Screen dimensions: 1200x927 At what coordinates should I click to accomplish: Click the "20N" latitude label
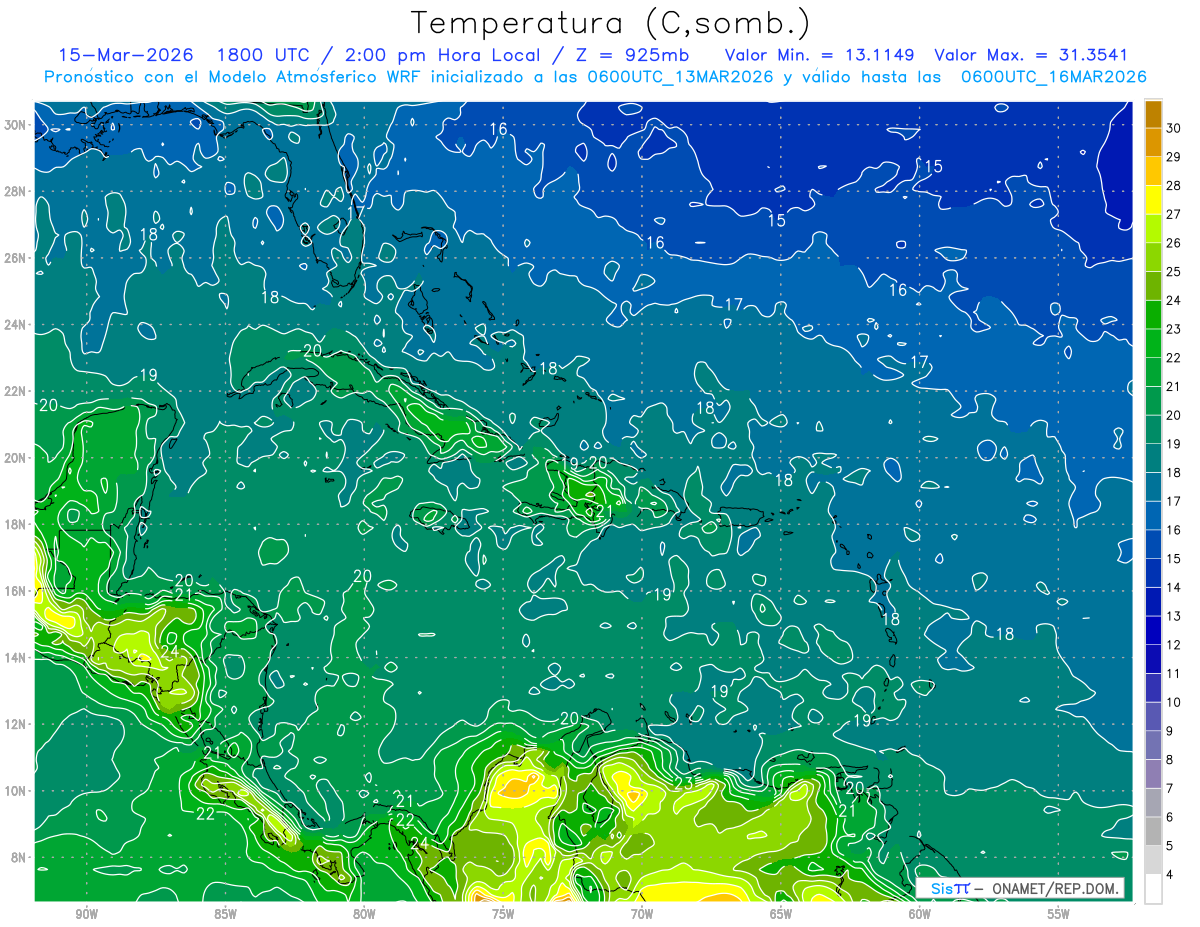tap(16, 458)
